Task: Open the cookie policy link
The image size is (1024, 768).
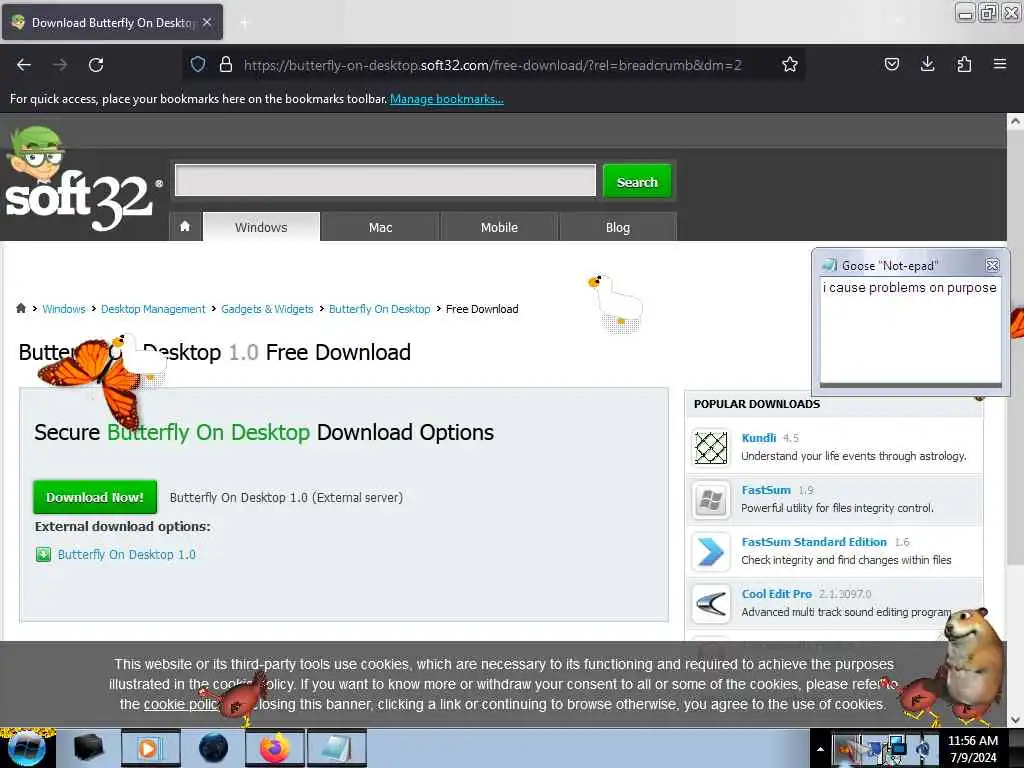Action: 182,704
